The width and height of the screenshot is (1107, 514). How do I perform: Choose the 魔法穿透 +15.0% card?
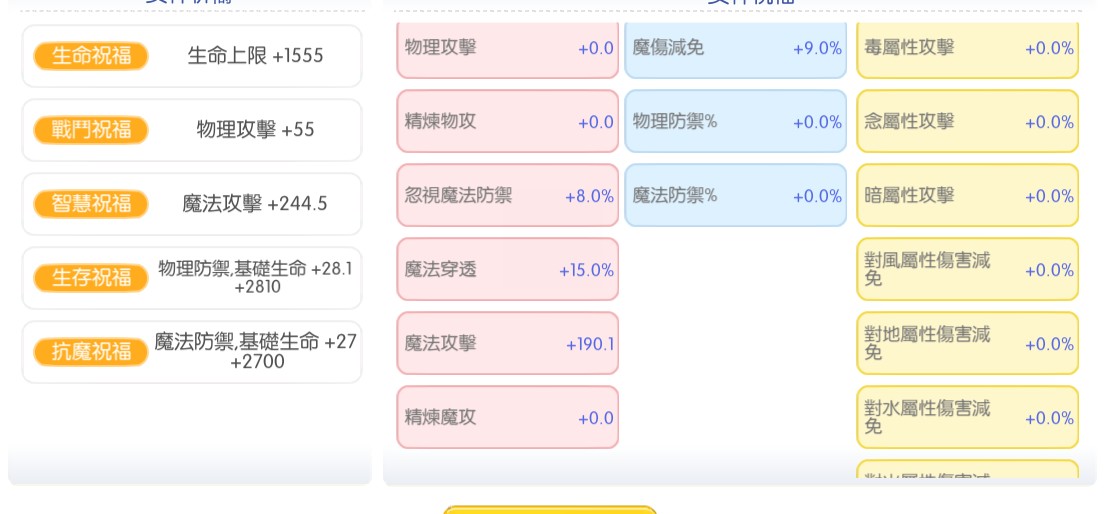pos(508,270)
